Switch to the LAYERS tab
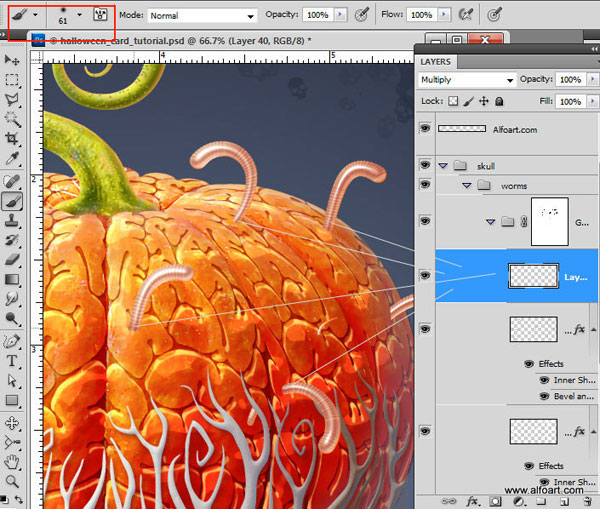The height and width of the screenshot is (509, 600). [x=435, y=62]
